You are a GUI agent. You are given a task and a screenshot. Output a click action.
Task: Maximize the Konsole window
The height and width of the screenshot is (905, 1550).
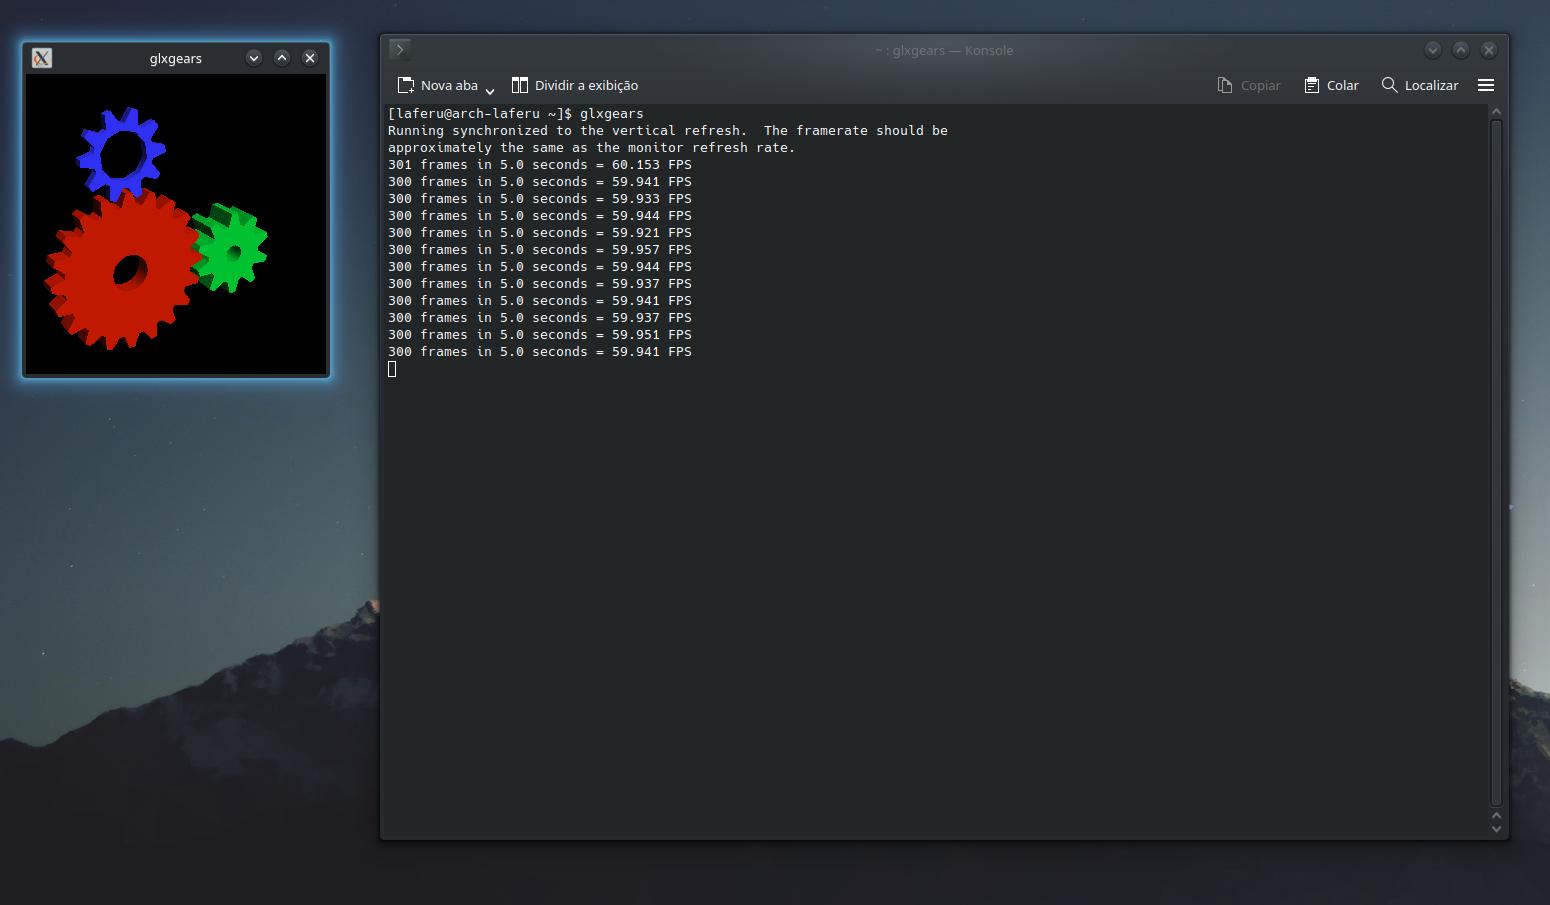point(1461,50)
